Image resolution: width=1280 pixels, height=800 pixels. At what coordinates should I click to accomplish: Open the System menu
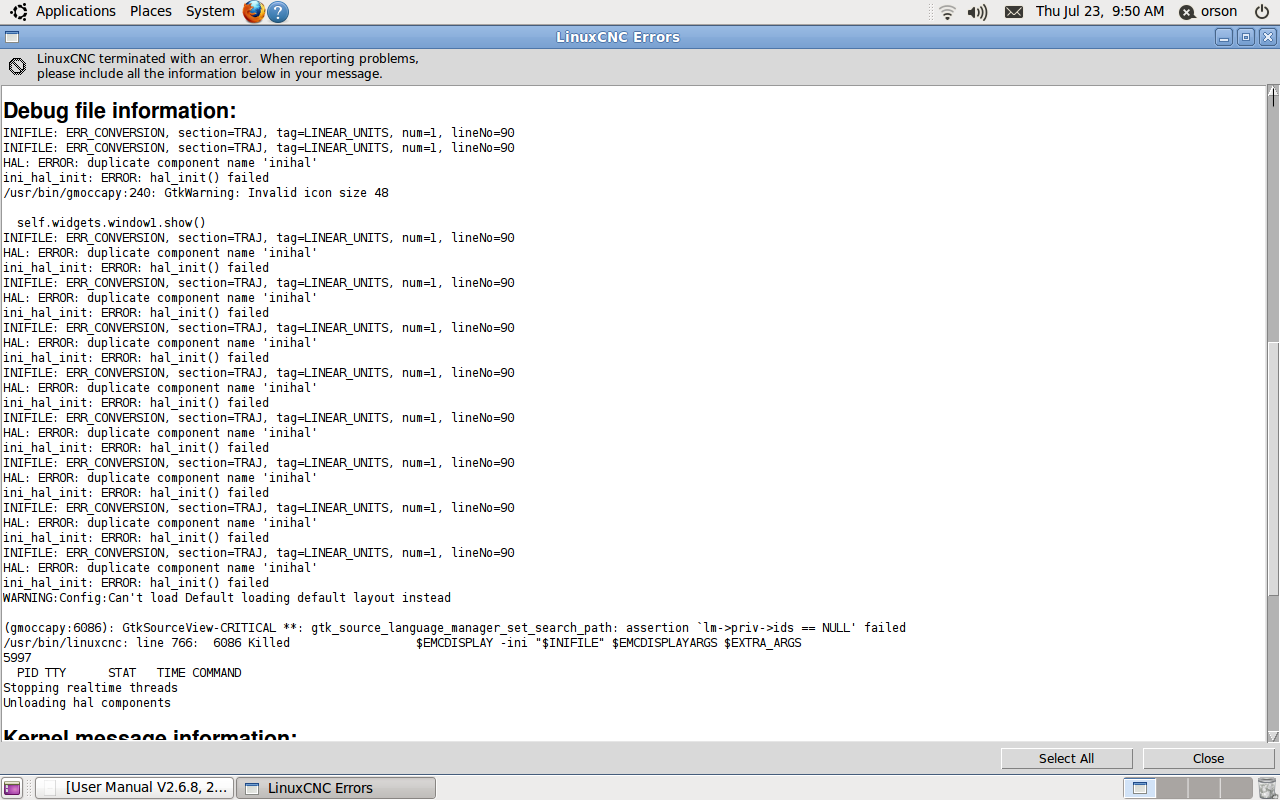tap(210, 11)
